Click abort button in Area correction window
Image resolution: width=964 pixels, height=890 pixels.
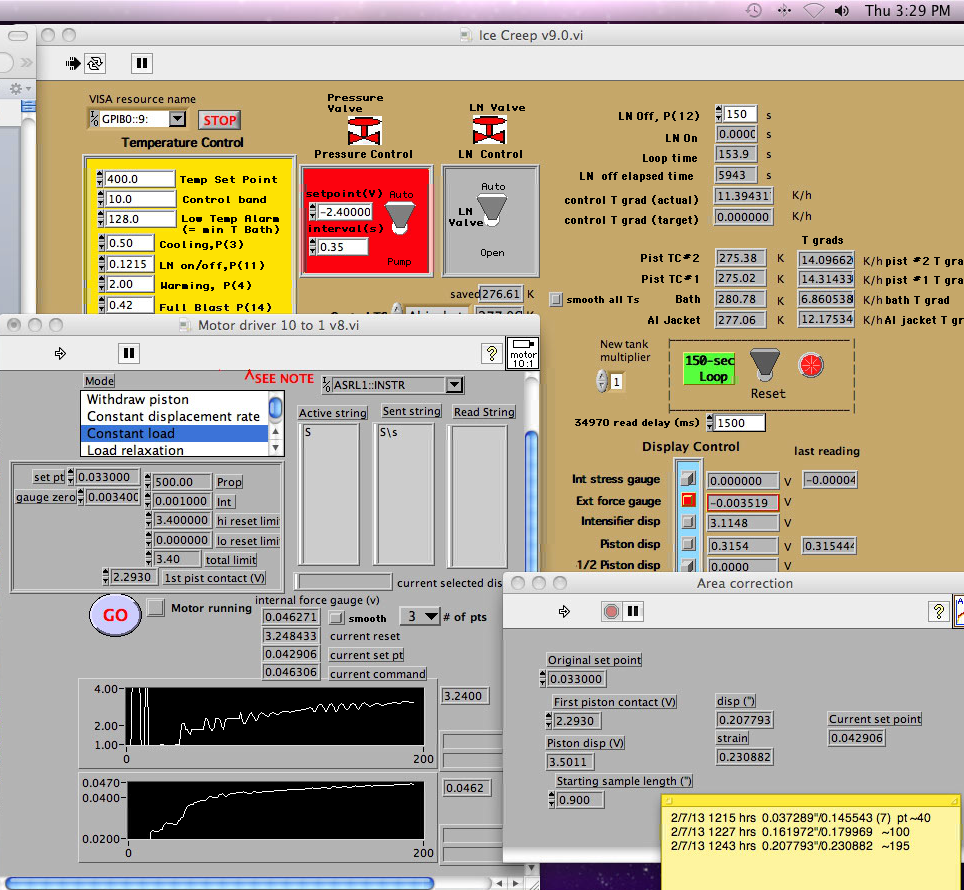coord(612,610)
